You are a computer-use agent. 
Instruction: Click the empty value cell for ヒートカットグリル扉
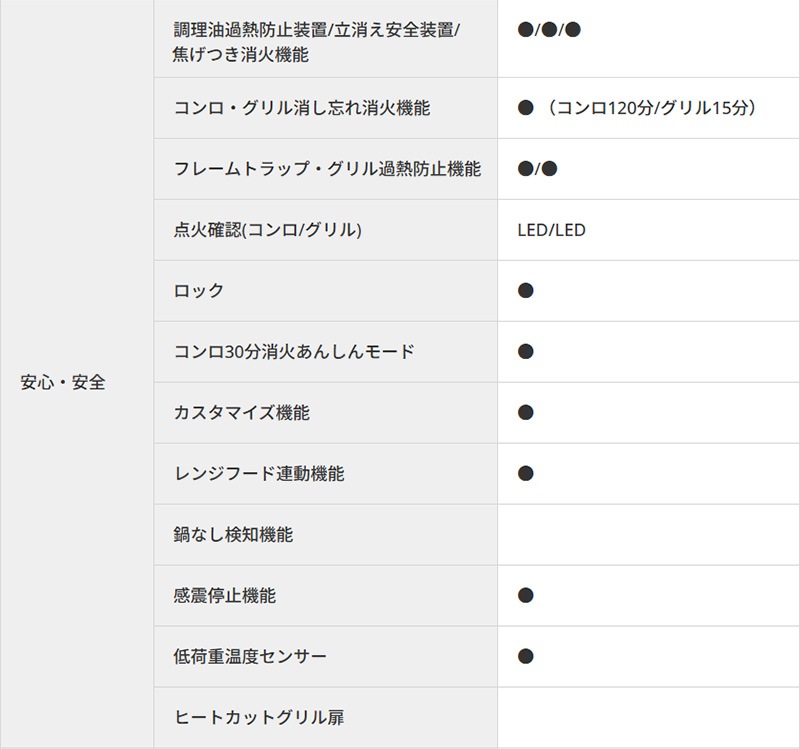click(648, 718)
